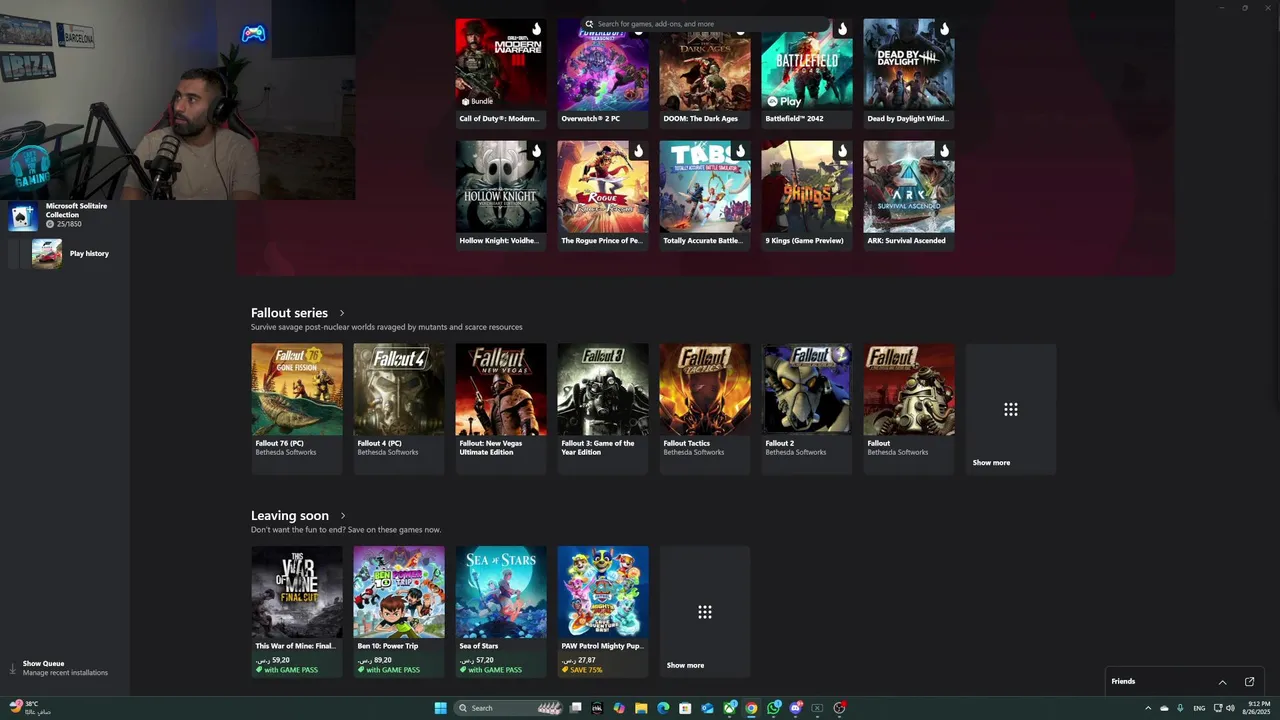Screen dimensions: 1280x720
Task: Open Fallout 3: Game of the Year Edition
Action: [x=603, y=408]
